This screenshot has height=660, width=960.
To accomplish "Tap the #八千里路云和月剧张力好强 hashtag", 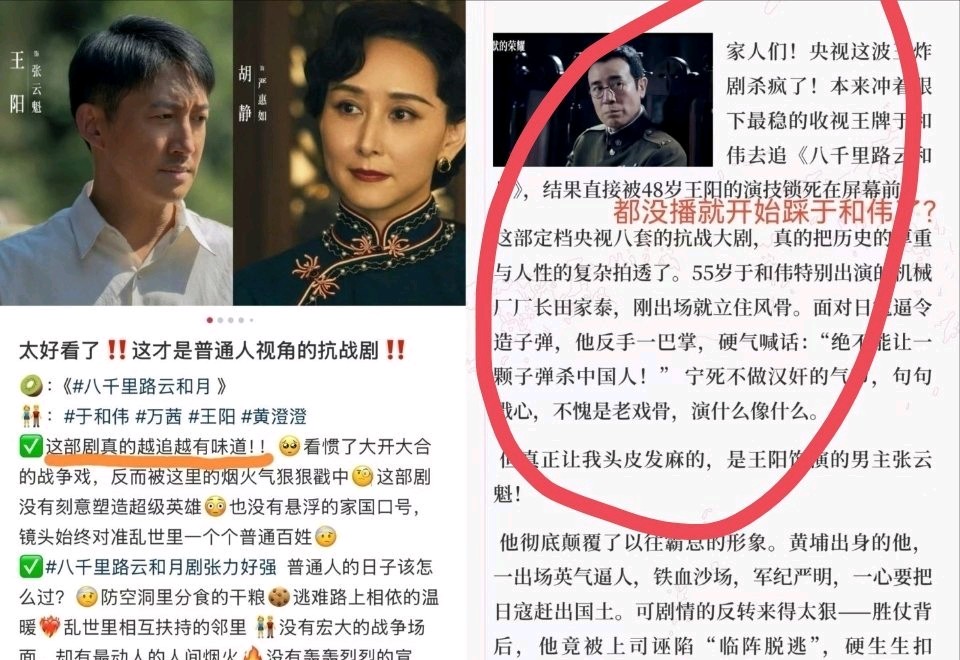I will coord(161,567).
